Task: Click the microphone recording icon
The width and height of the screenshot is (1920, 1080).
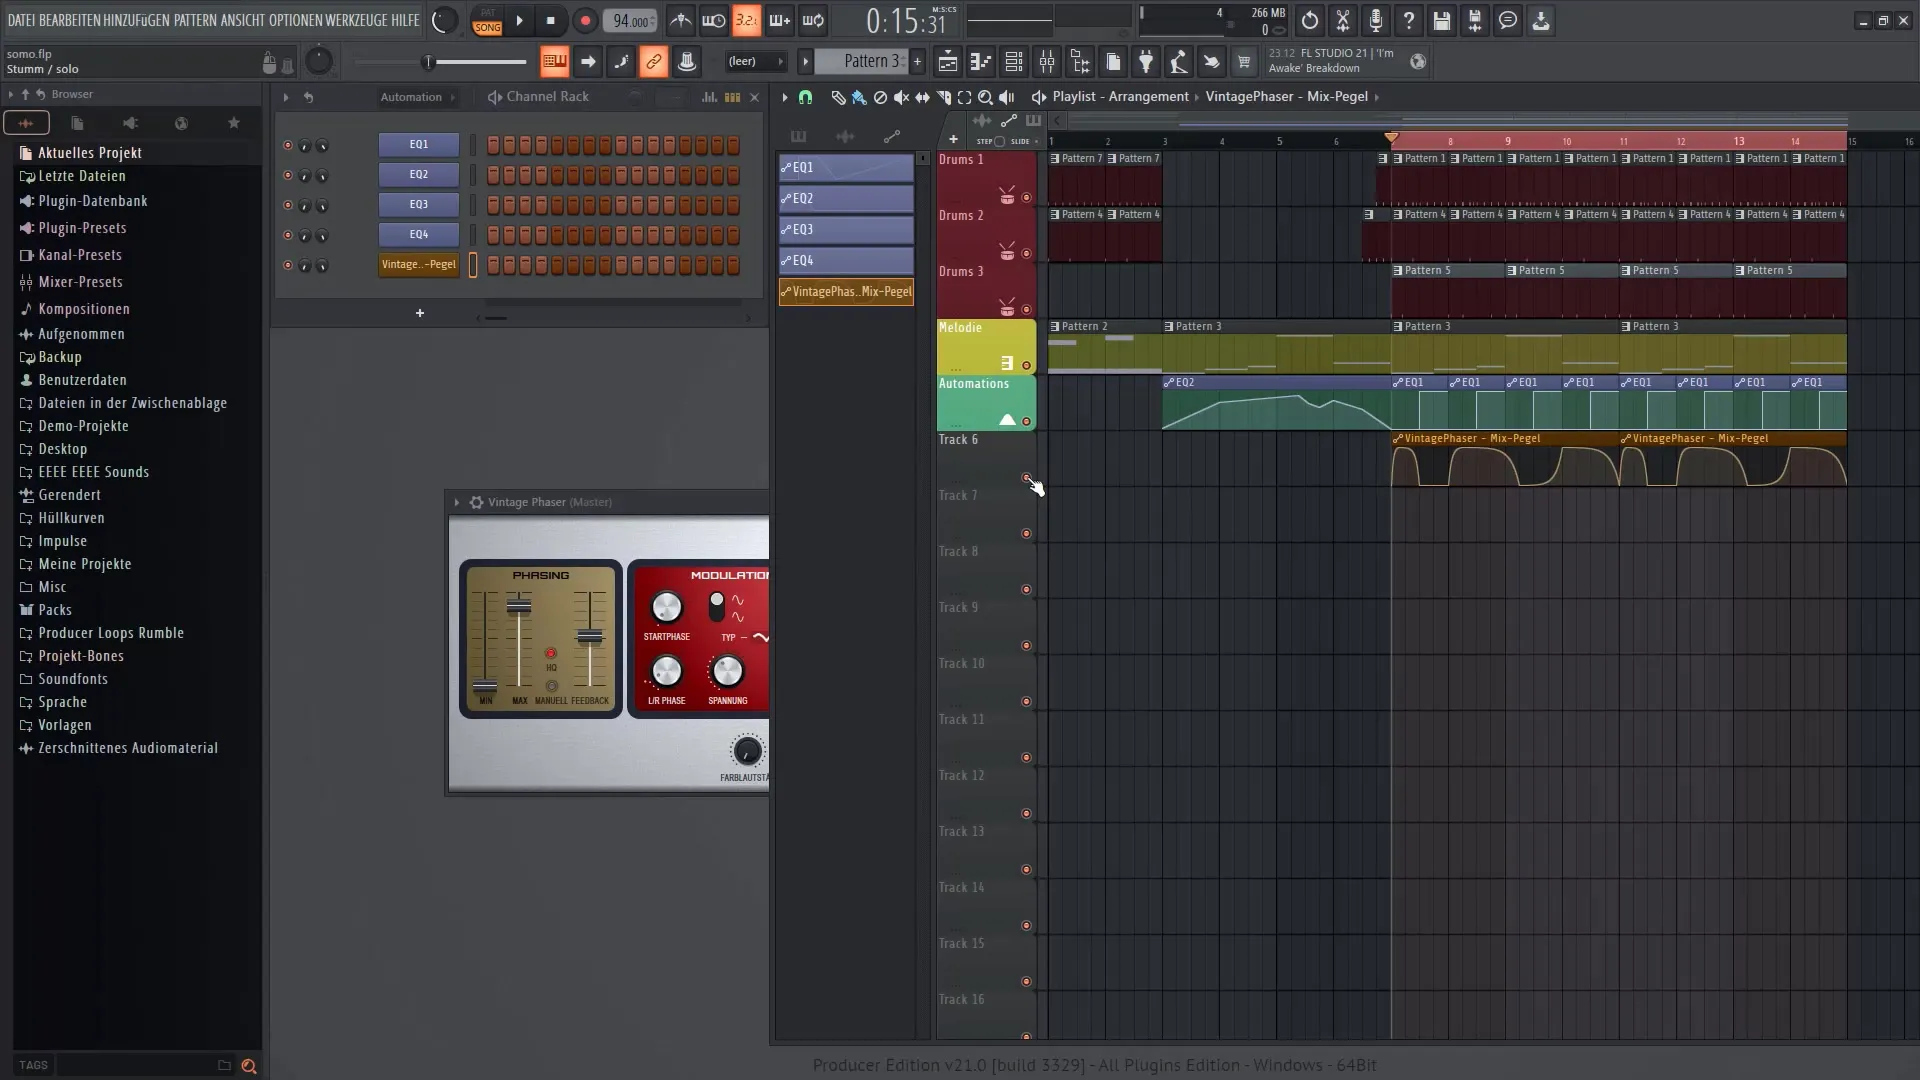Action: point(1376,20)
